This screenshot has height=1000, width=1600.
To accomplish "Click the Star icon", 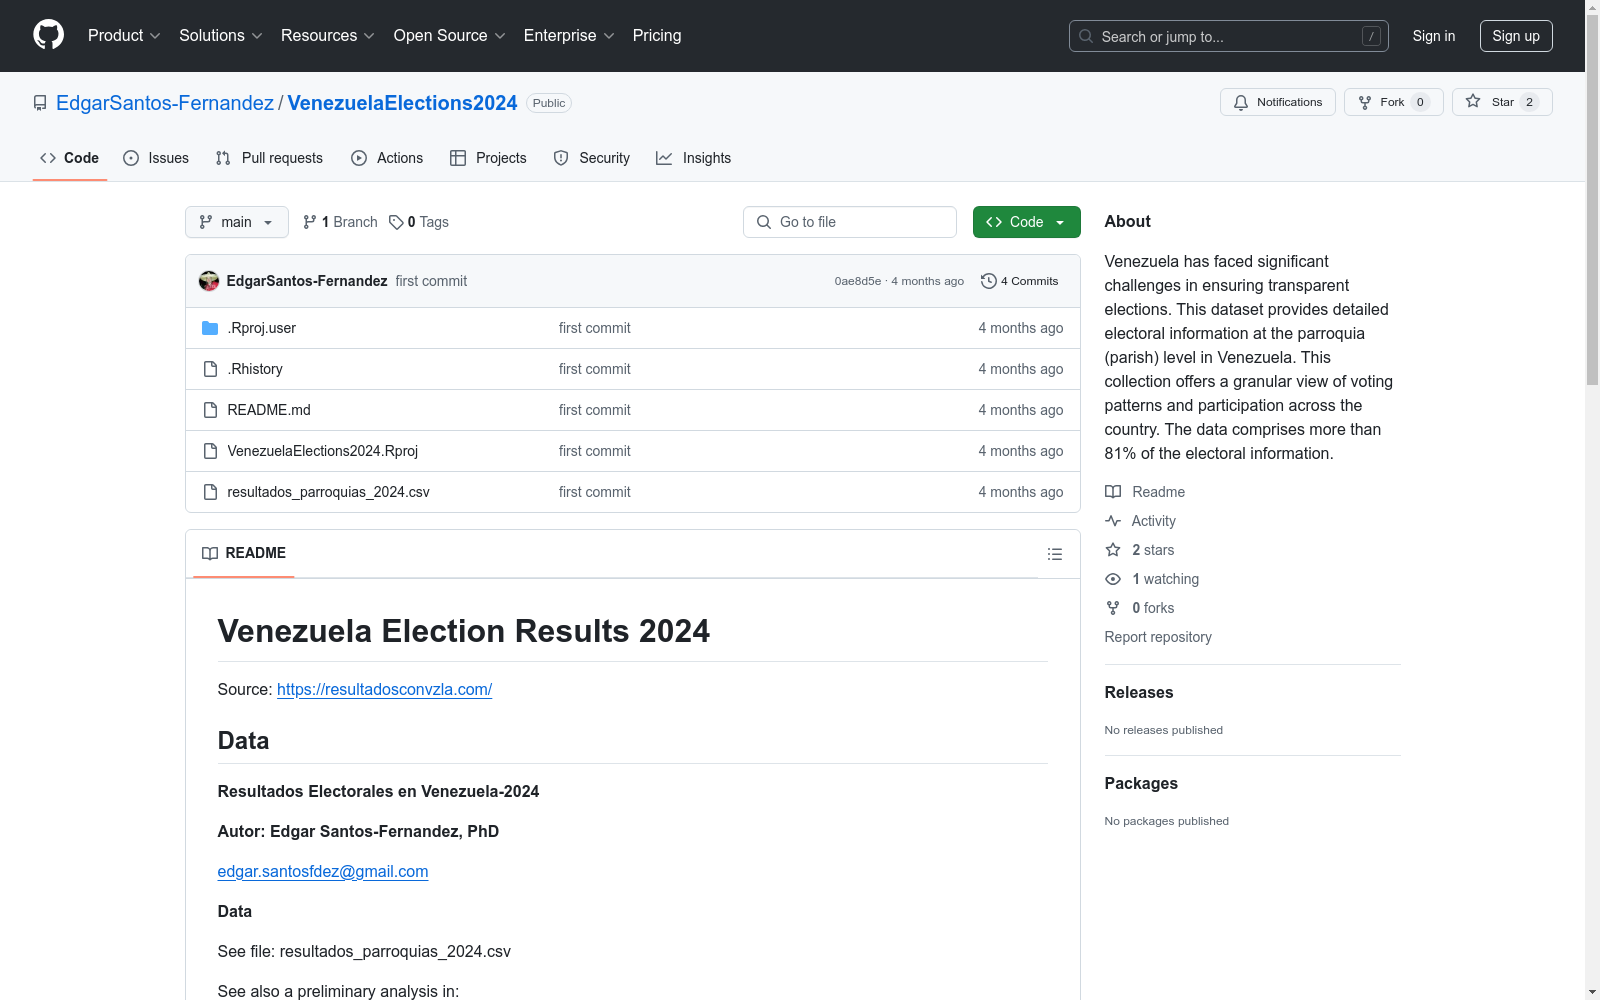I will point(1473,101).
